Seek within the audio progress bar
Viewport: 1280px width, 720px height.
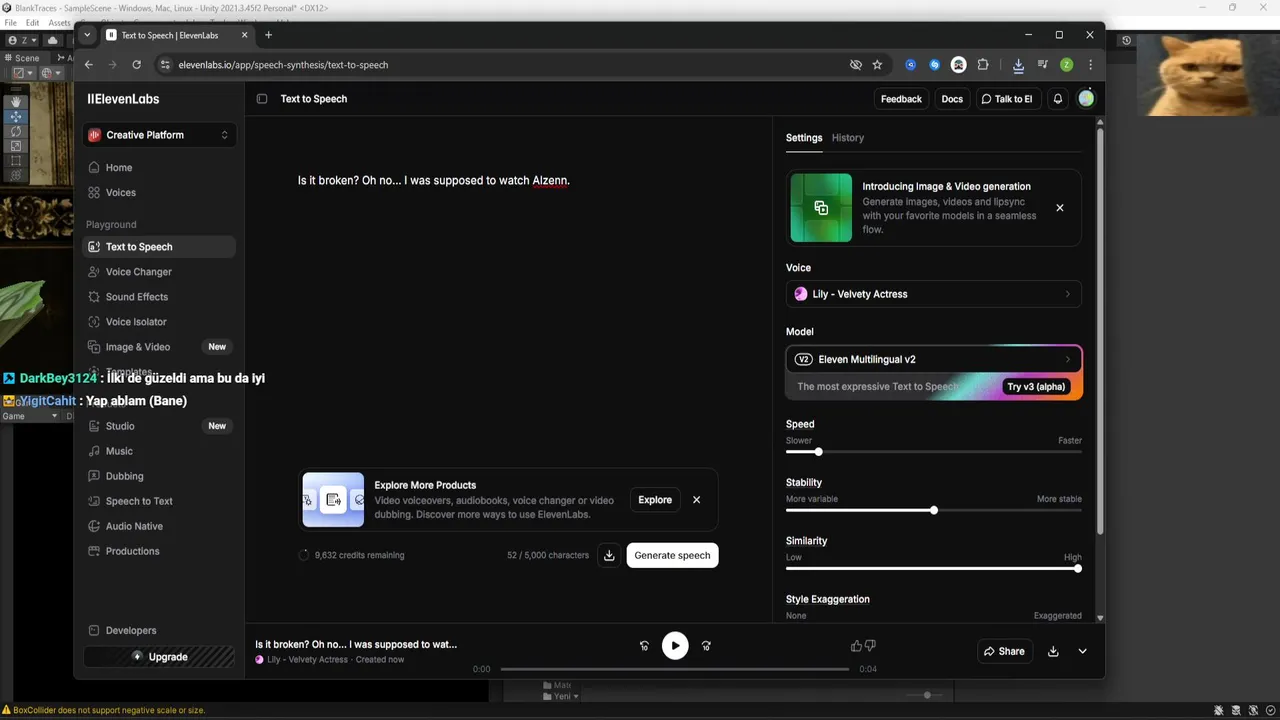point(675,669)
